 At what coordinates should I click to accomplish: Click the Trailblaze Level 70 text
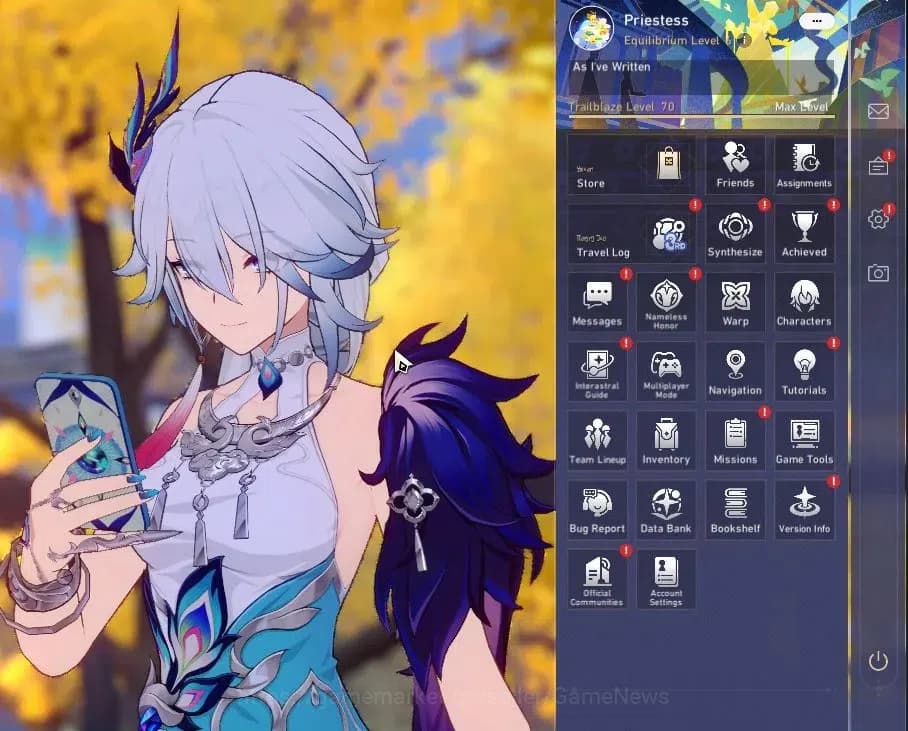pos(621,107)
